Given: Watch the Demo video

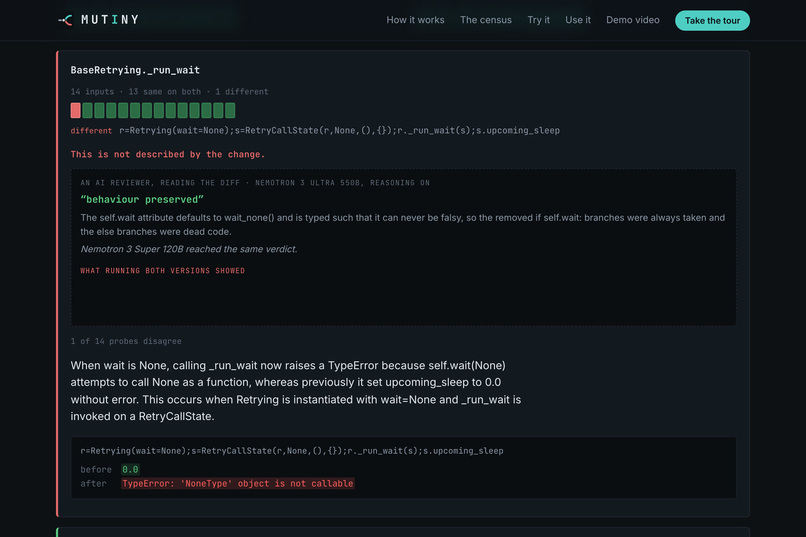Looking at the screenshot, I should point(633,20).
